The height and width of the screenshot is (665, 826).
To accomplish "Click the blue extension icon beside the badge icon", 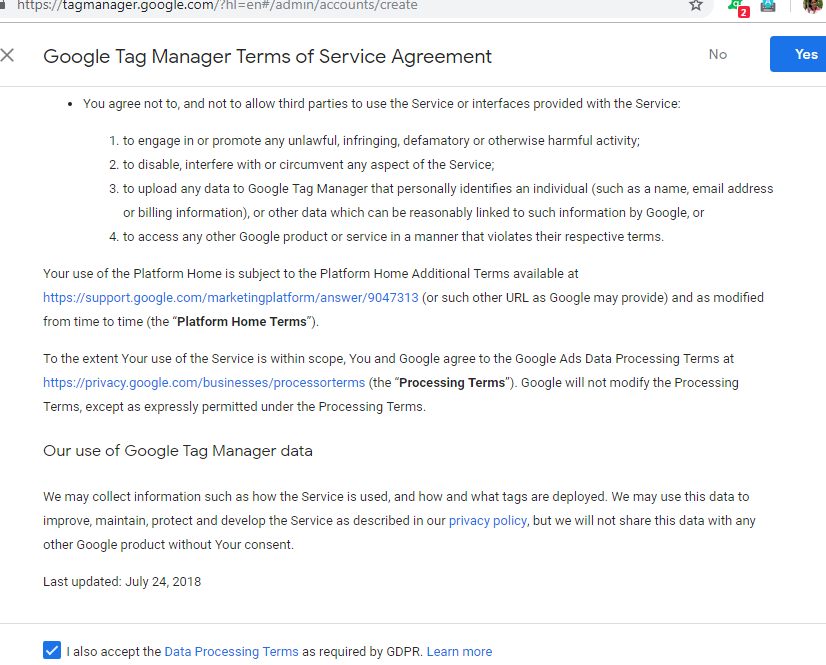I will click(x=768, y=6).
